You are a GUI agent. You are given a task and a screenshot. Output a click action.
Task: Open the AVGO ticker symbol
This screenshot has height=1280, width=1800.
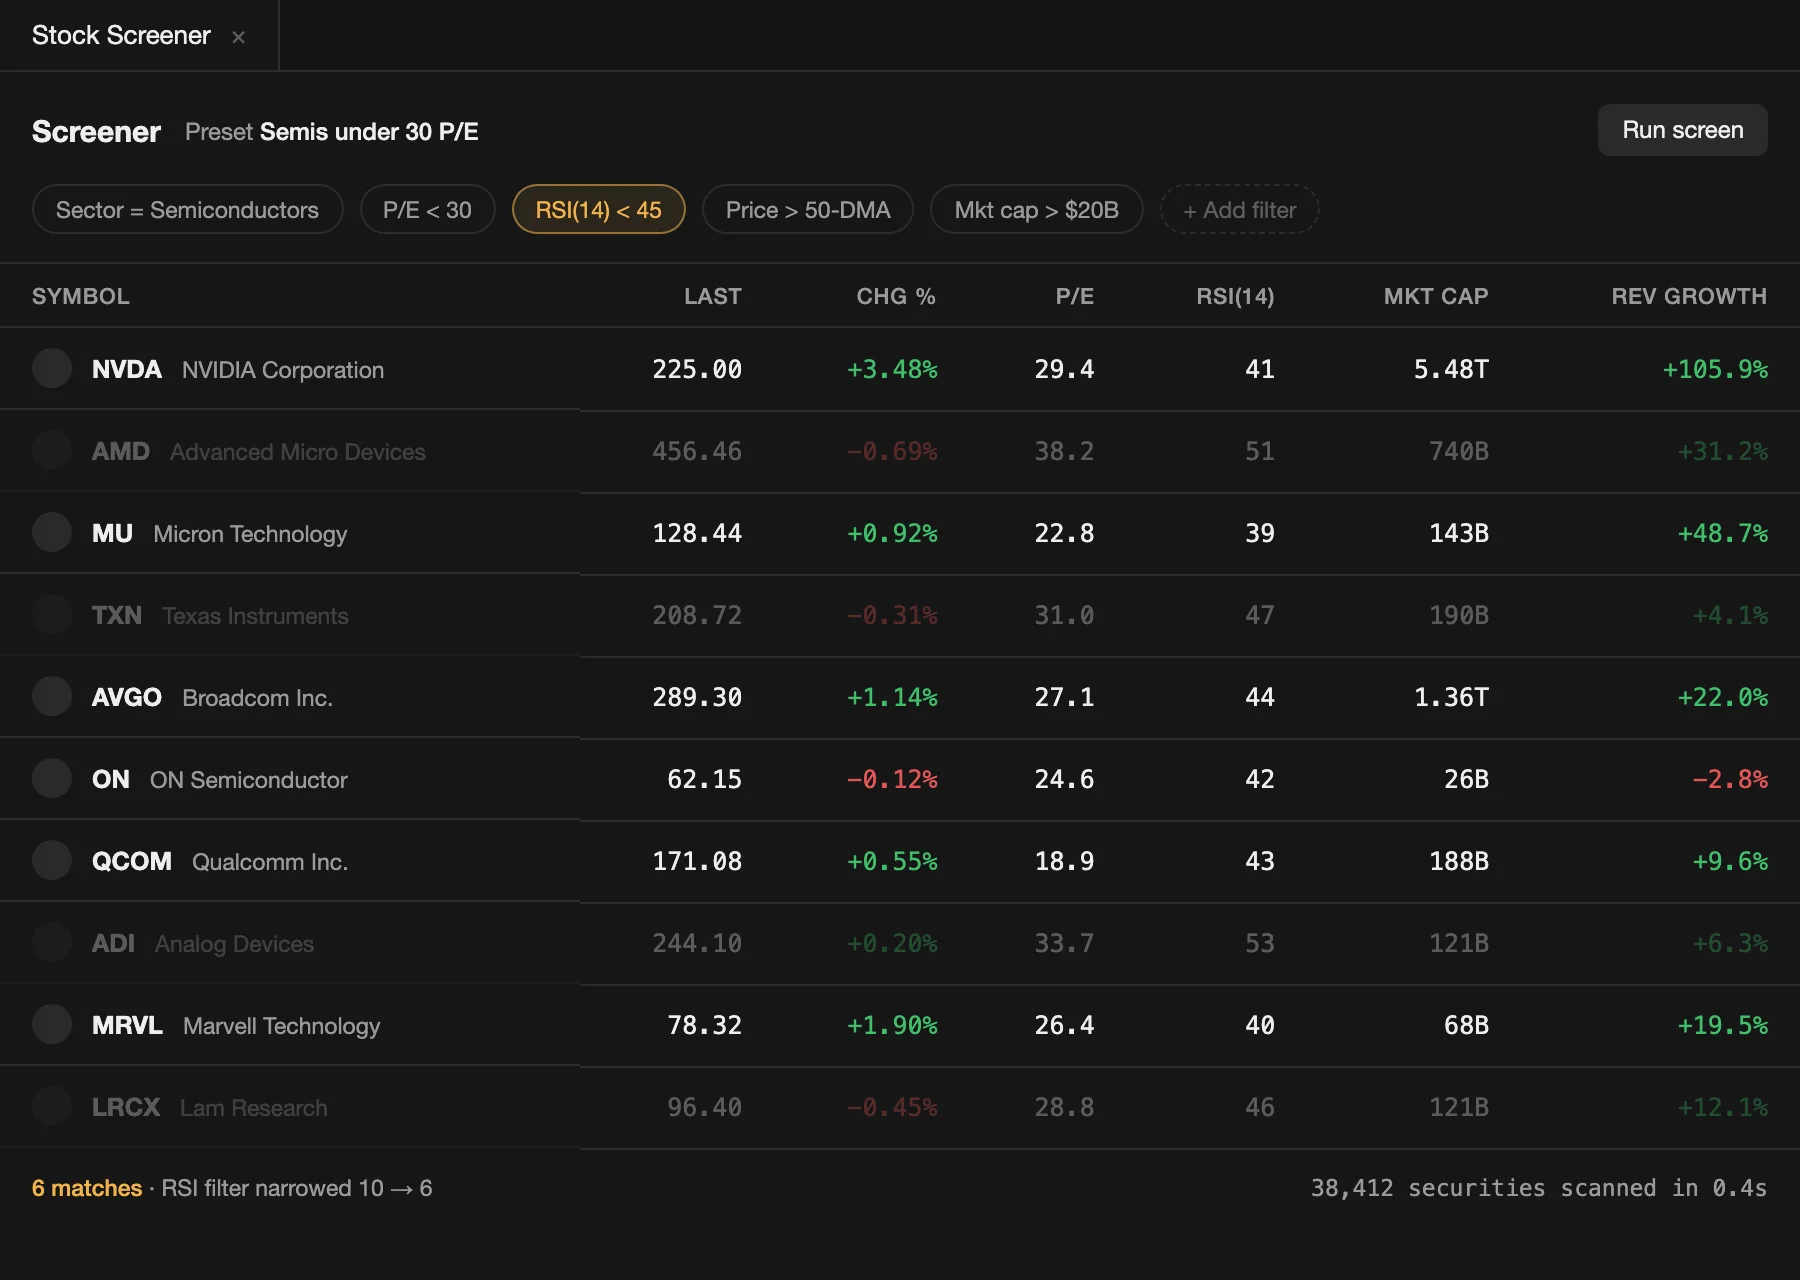(x=126, y=697)
